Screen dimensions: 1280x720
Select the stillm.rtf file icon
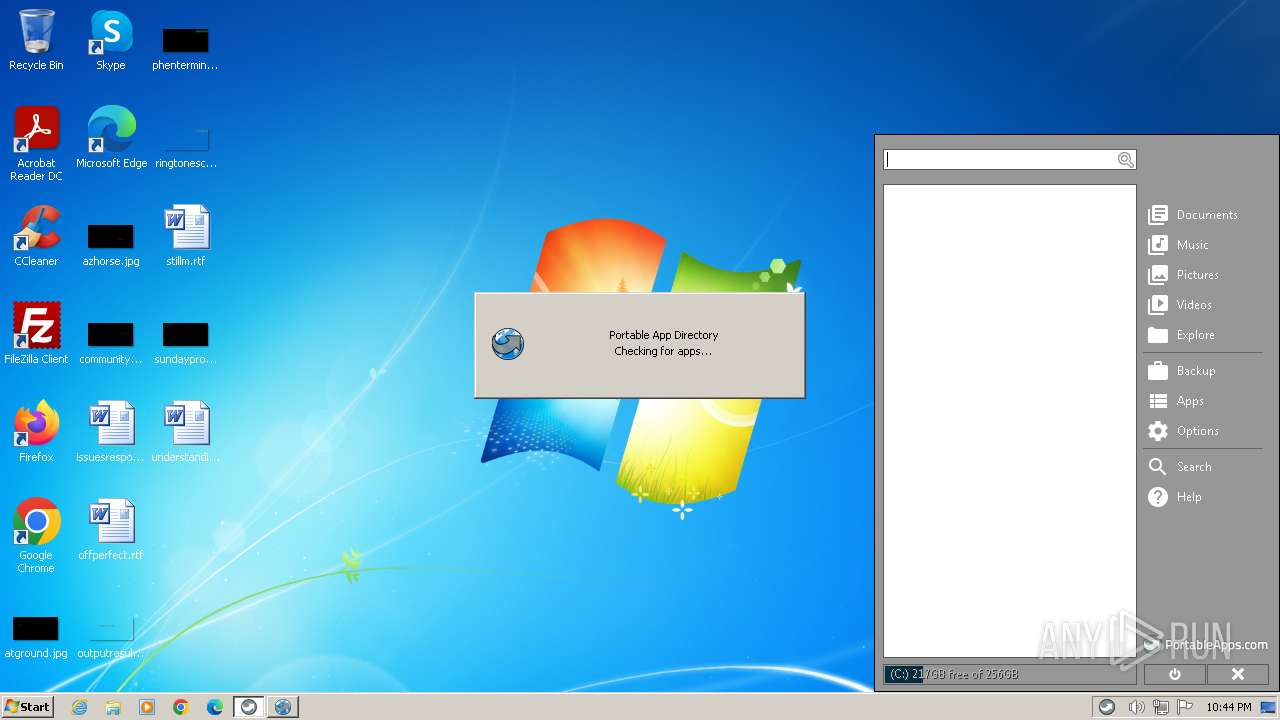pos(186,236)
